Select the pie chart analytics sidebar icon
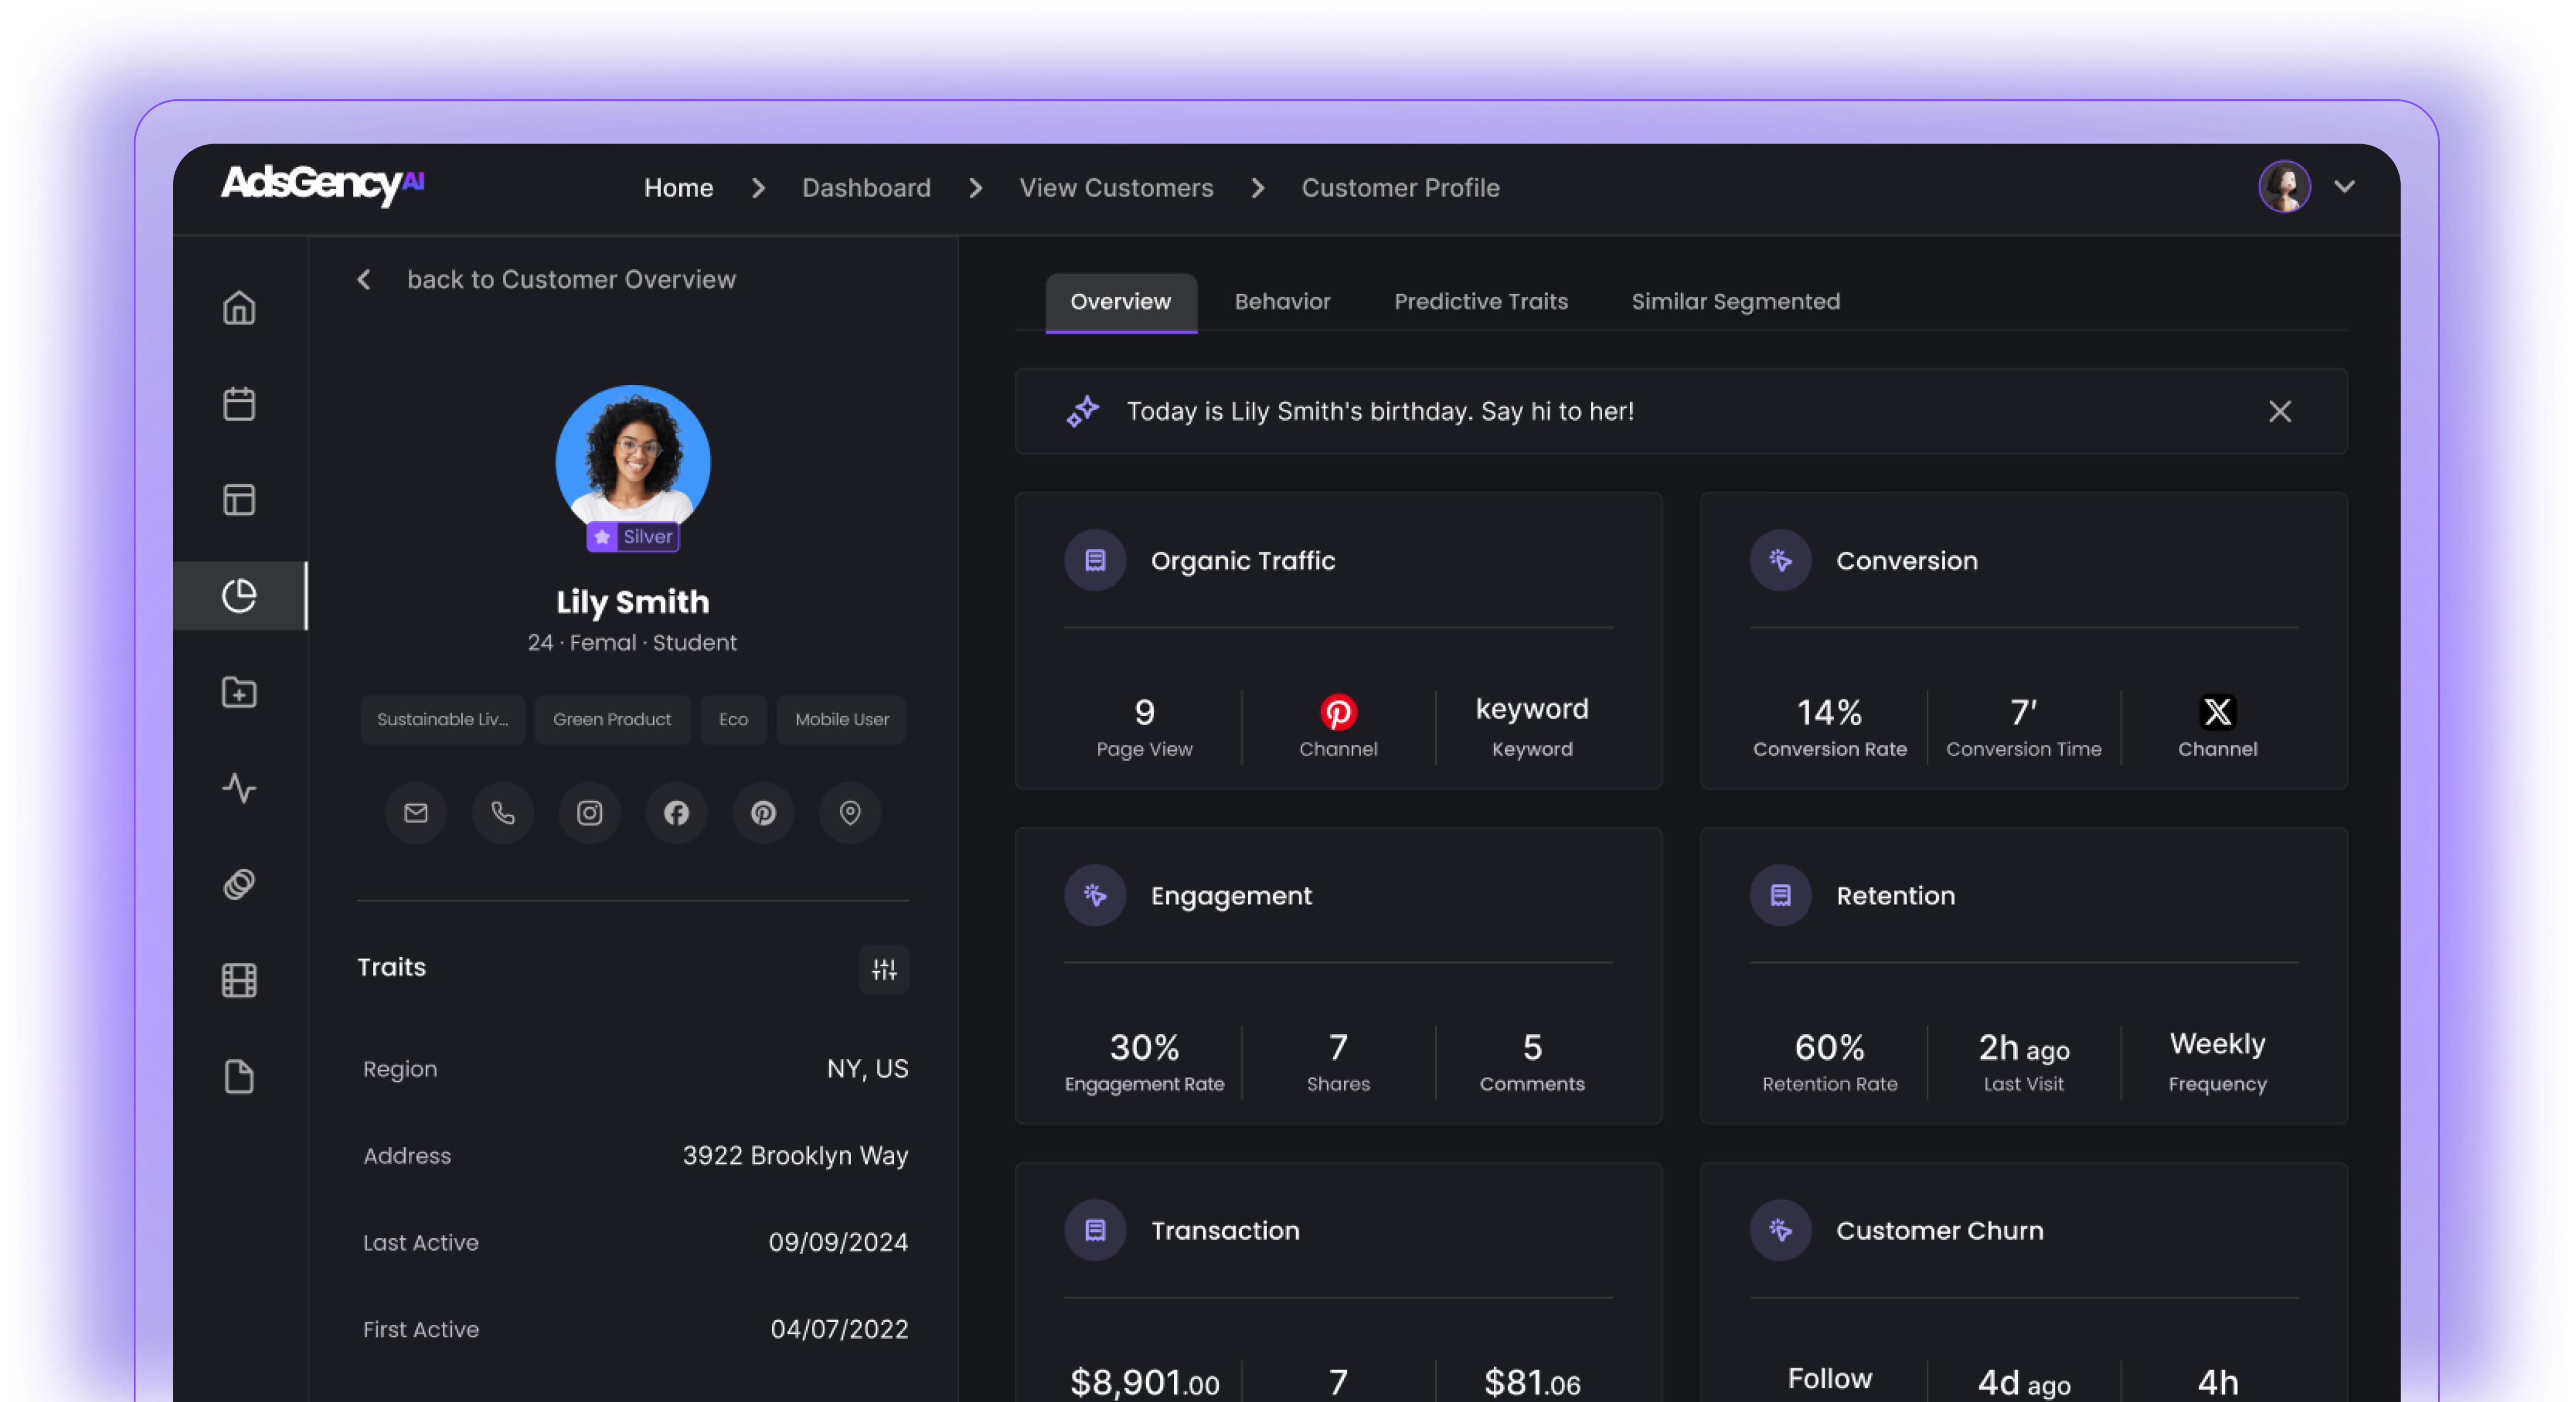Viewport: 2576px width, 1402px height. pos(239,596)
